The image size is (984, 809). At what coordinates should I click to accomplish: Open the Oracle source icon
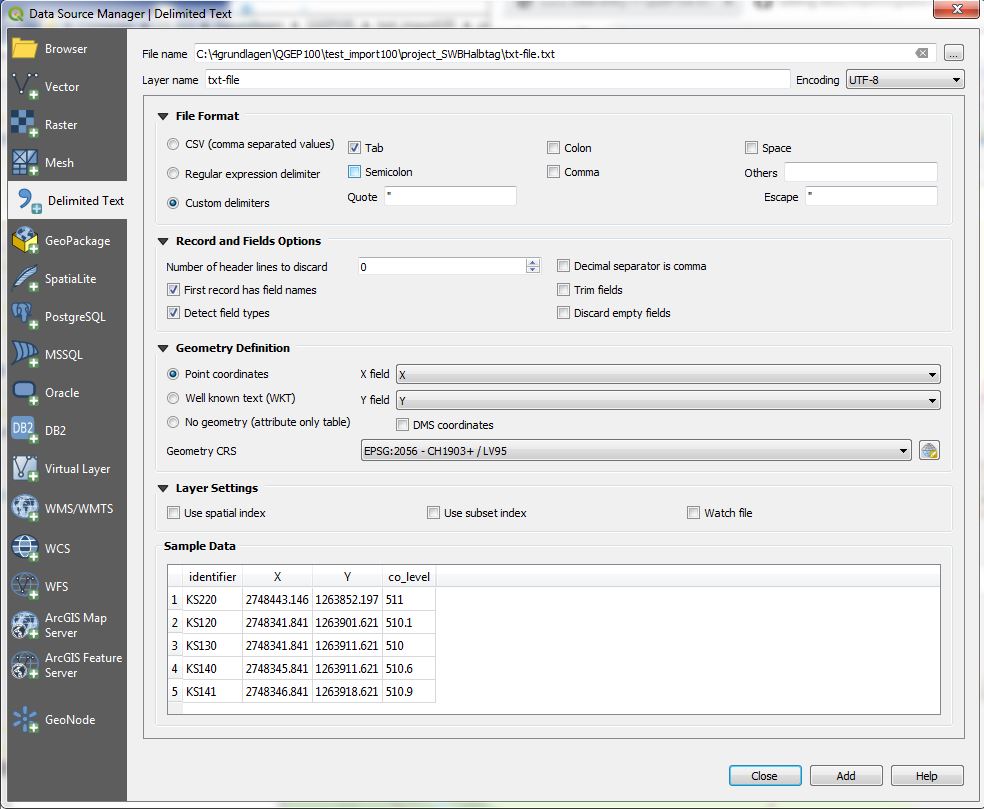coord(24,392)
